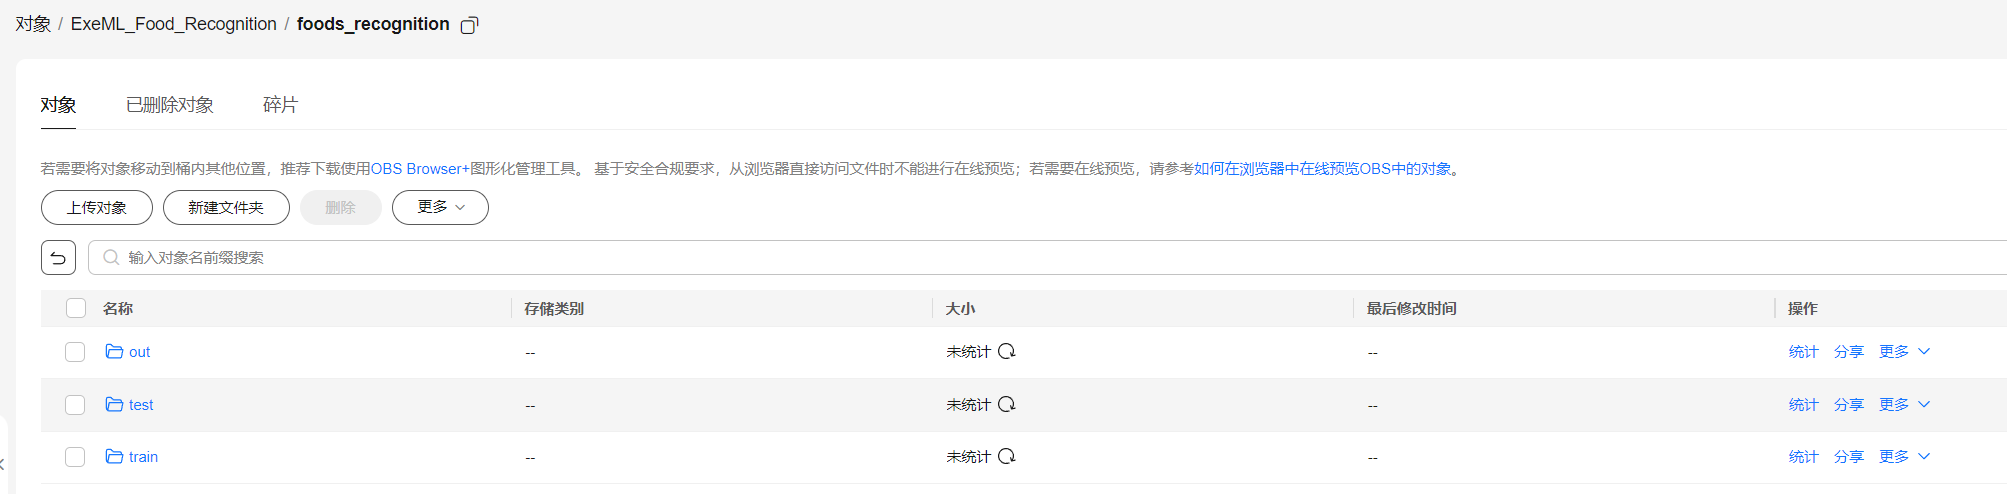2007x494 pixels.
Task: Click the back arrow icon left of search
Action: [58, 258]
